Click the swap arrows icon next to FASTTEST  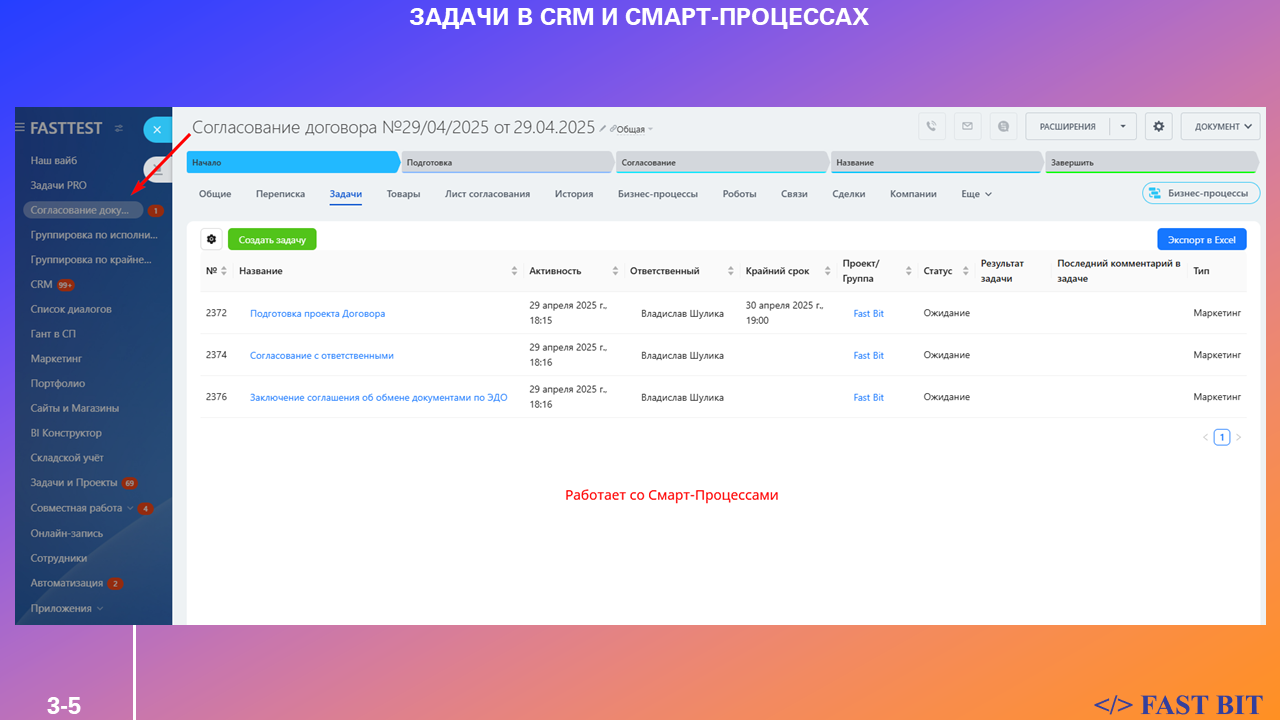pyautogui.click(x=119, y=128)
